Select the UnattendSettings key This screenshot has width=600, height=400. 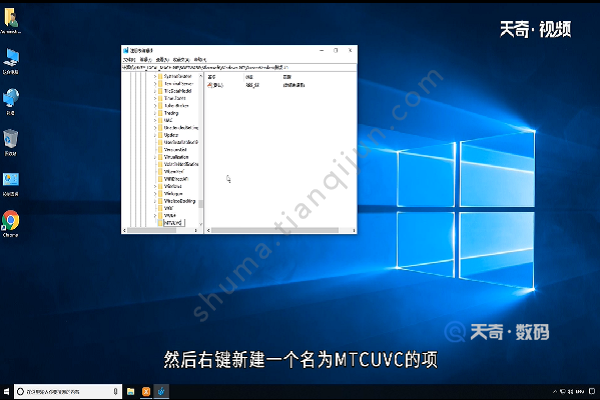click(x=181, y=128)
